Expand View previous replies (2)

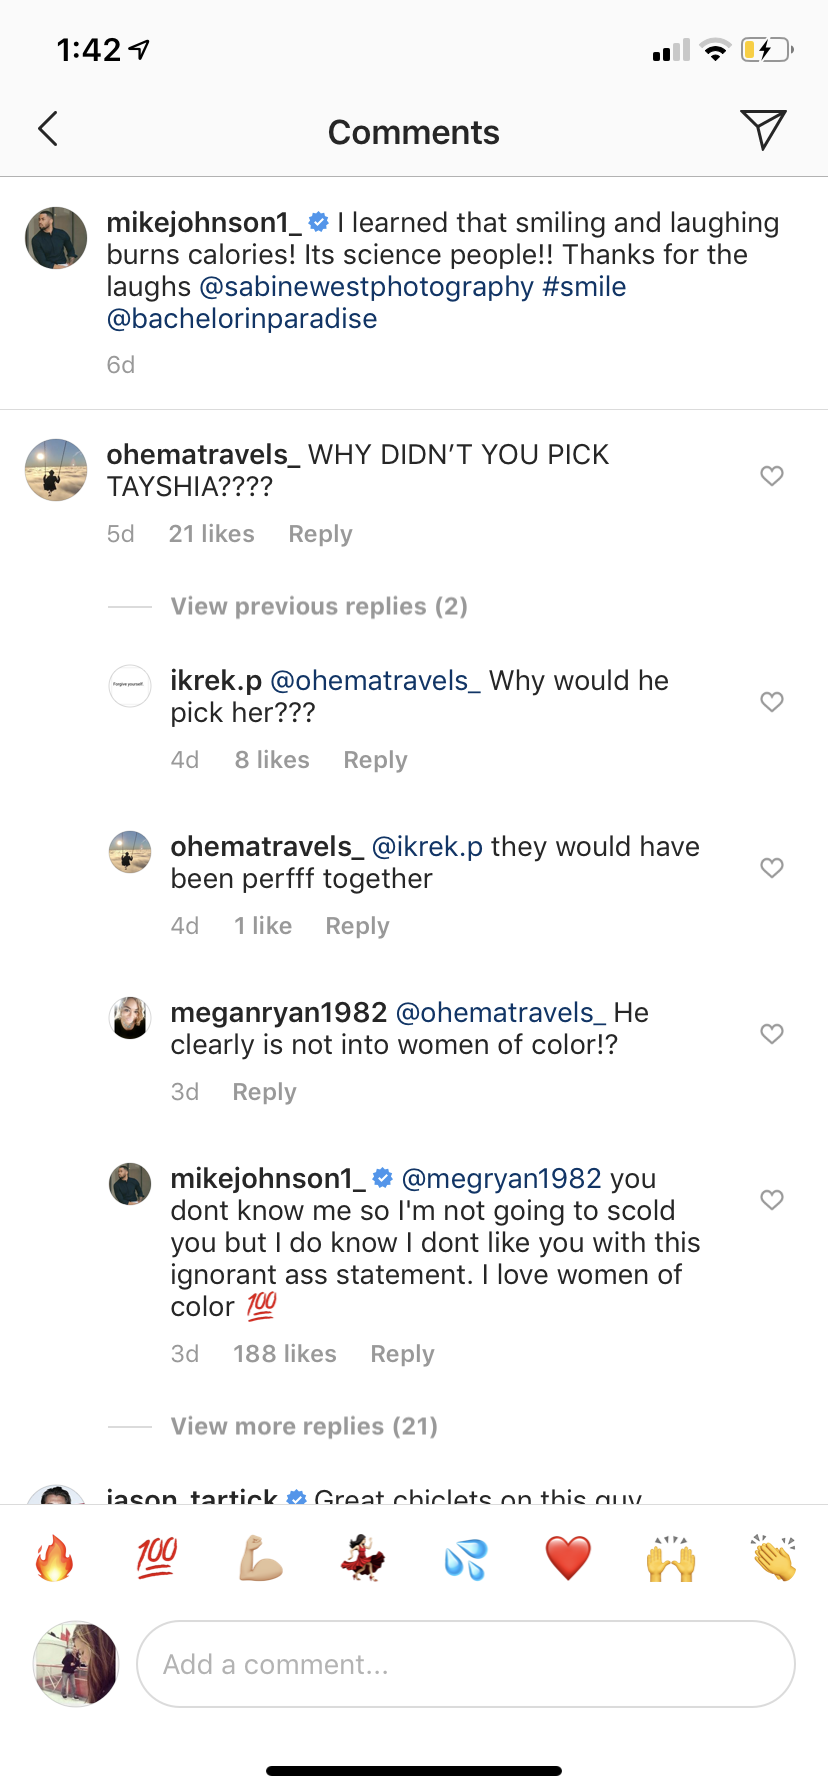(319, 607)
